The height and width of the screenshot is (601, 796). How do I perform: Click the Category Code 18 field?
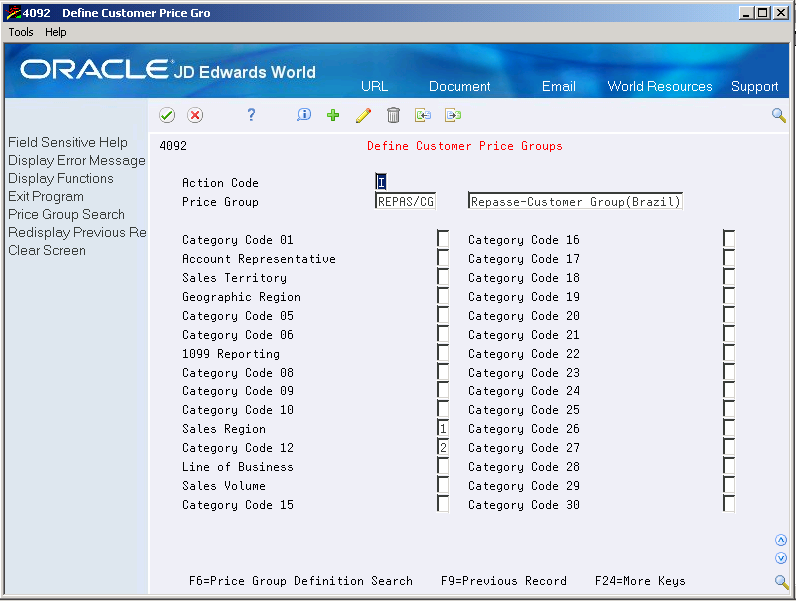coord(728,277)
